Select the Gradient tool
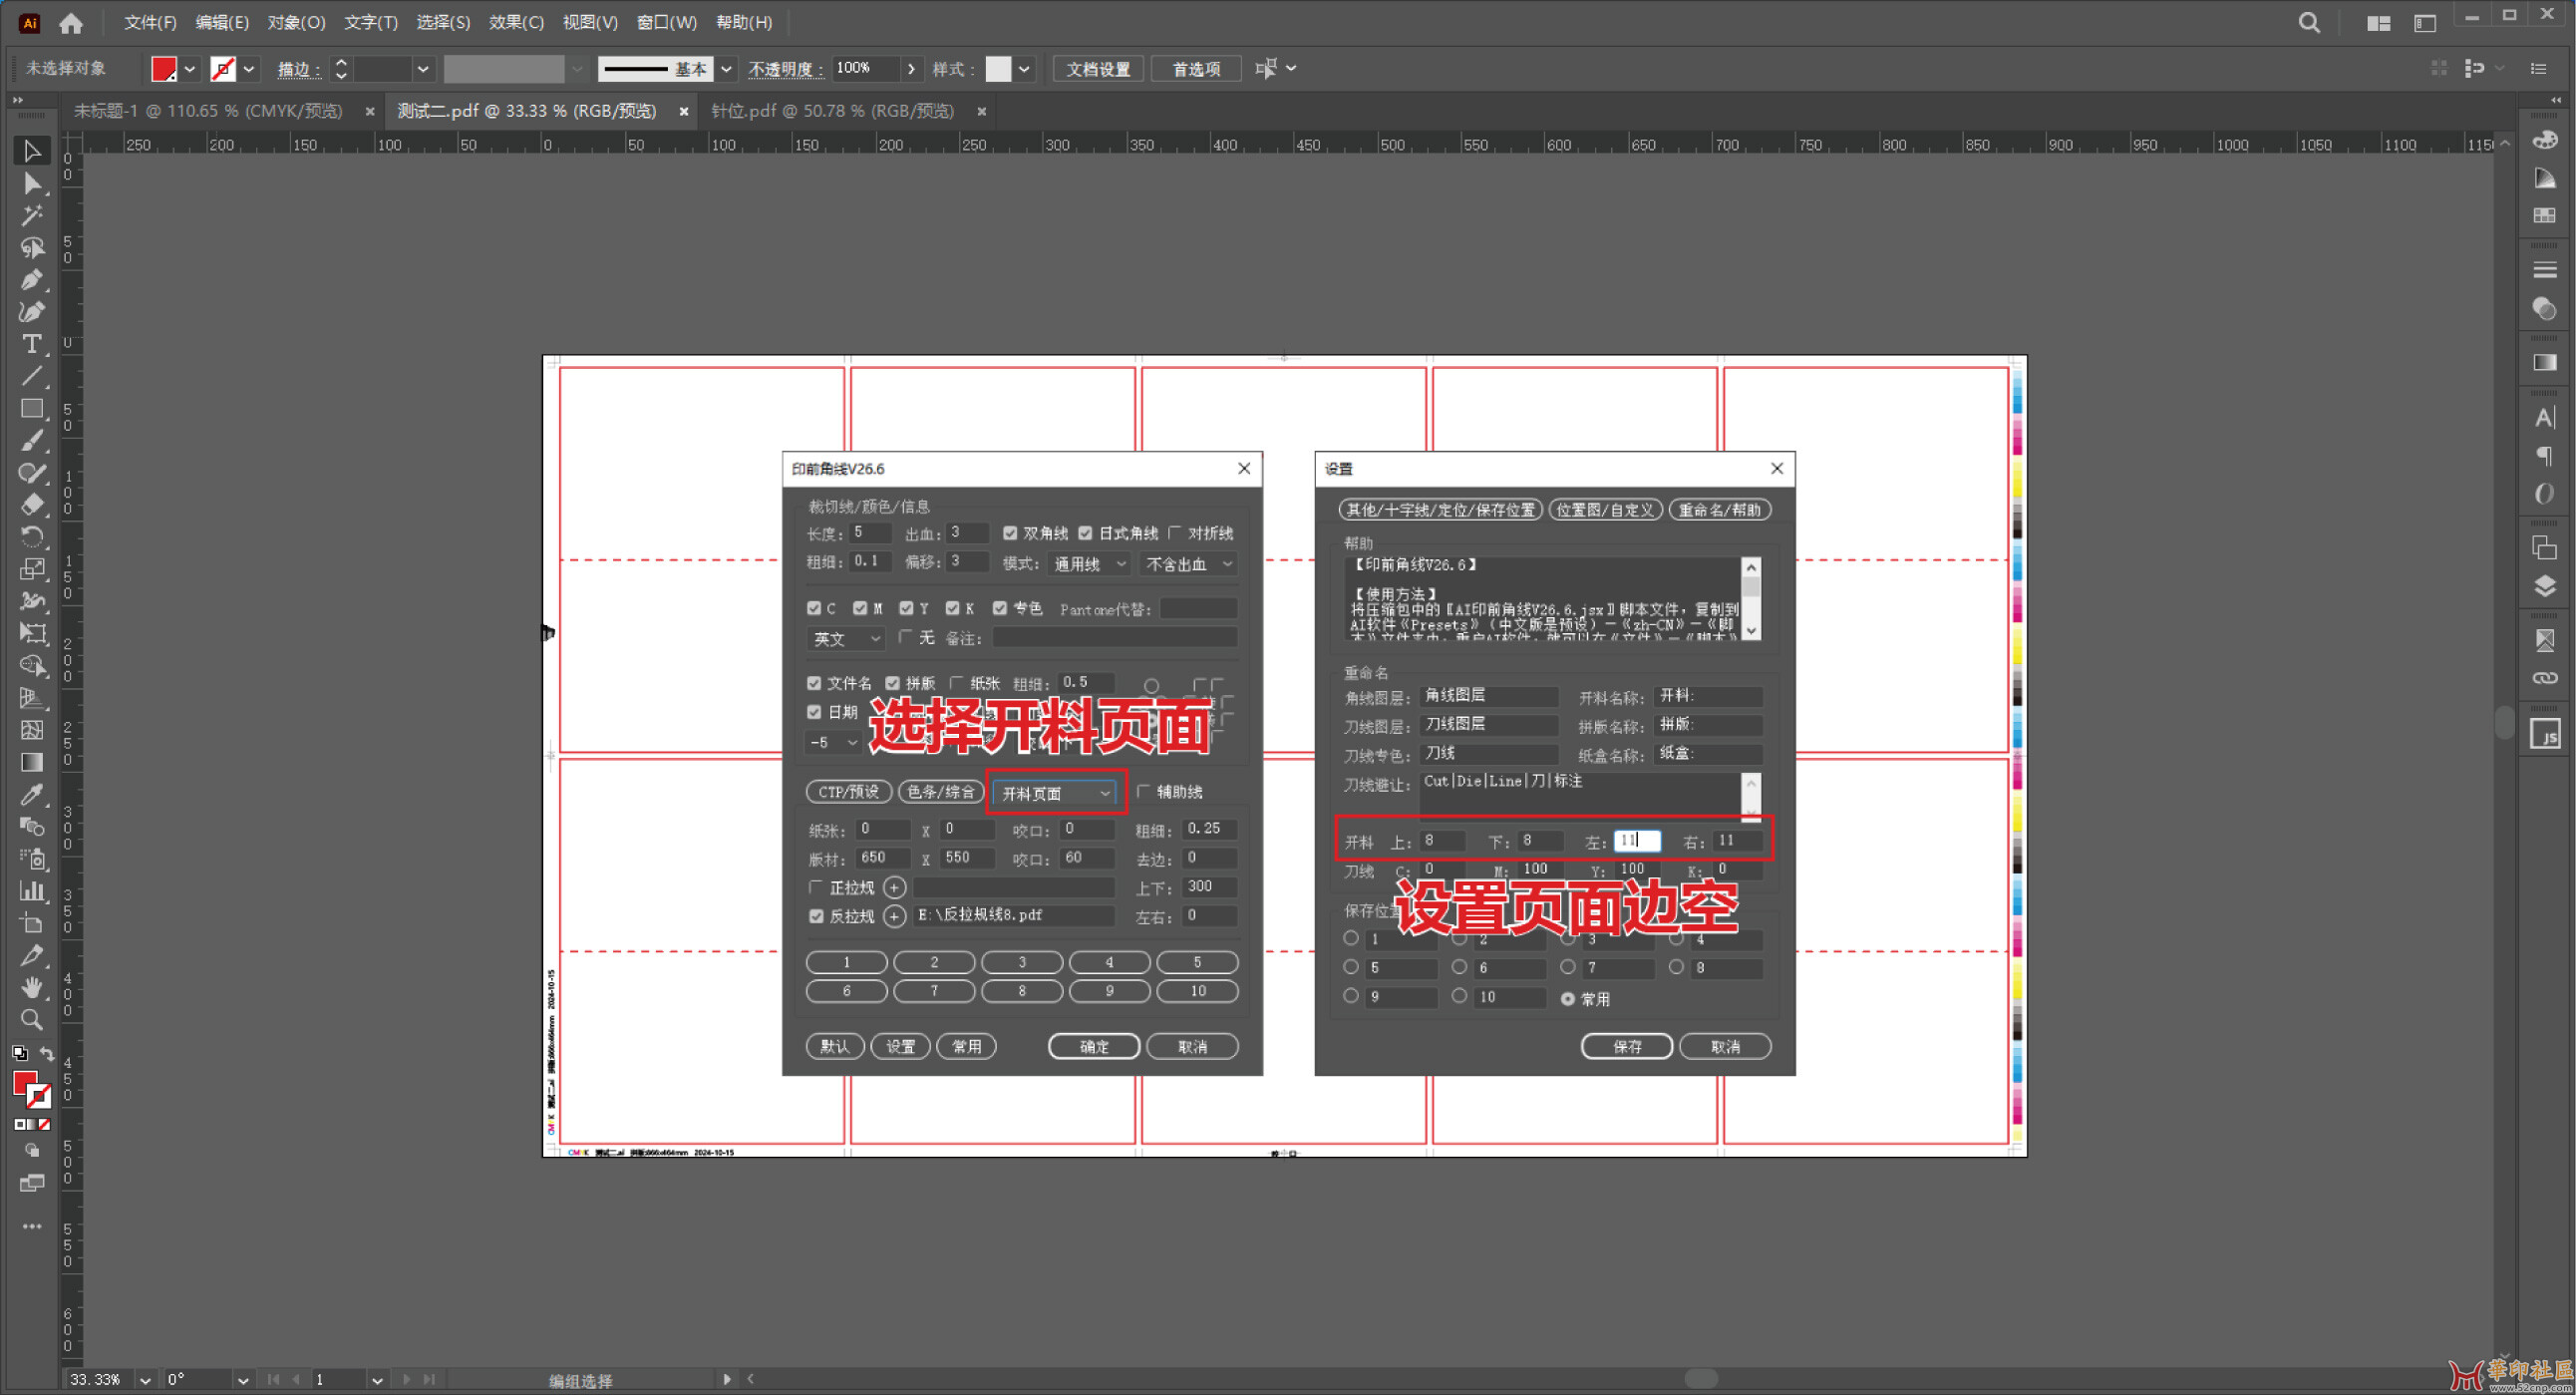This screenshot has height=1395, width=2576. 31,762
